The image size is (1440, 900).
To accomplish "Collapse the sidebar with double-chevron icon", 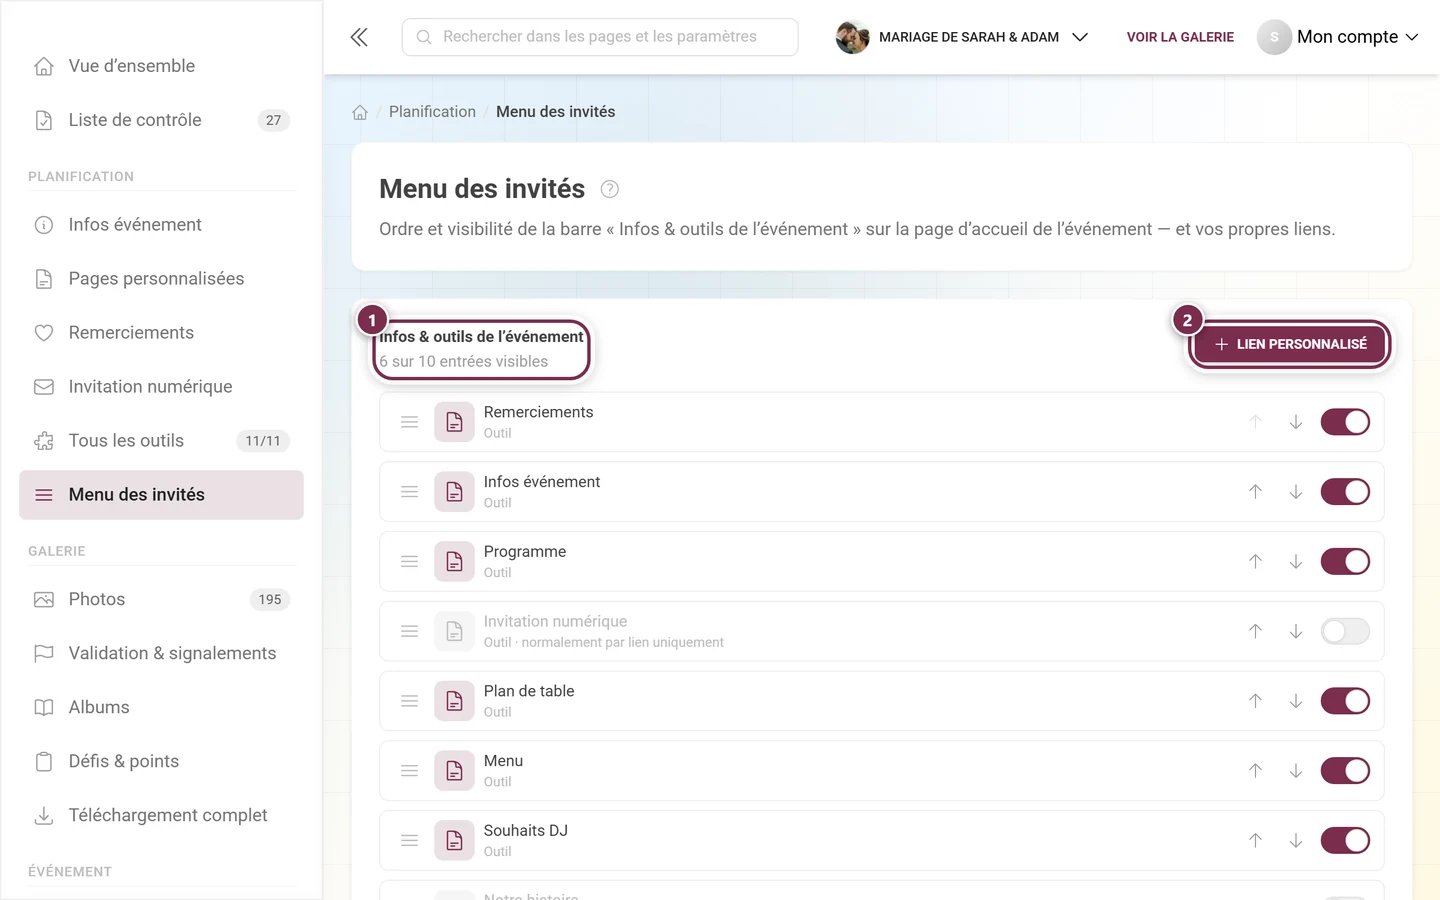I will tap(359, 37).
